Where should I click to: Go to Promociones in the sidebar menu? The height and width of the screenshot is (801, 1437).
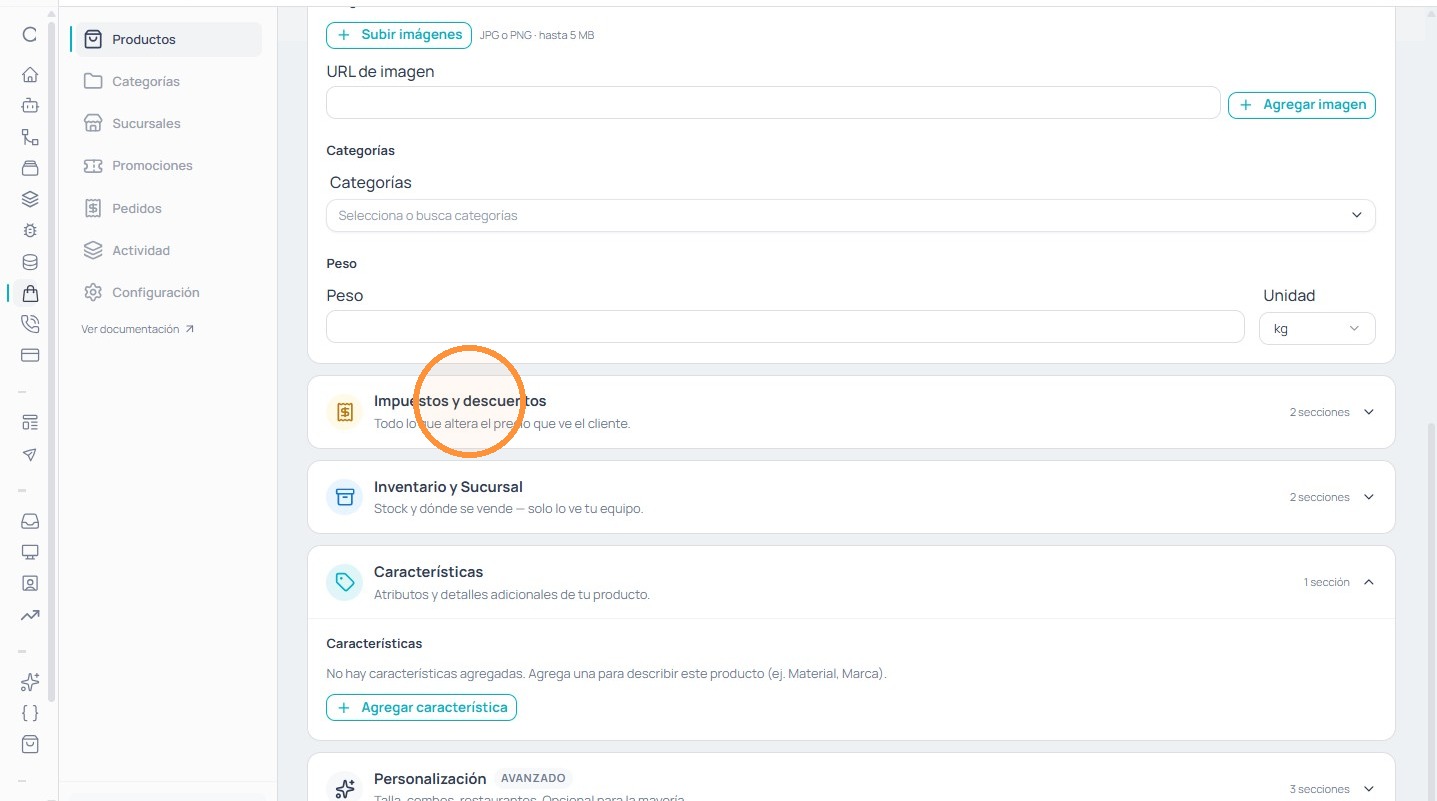(x=152, y=166)
